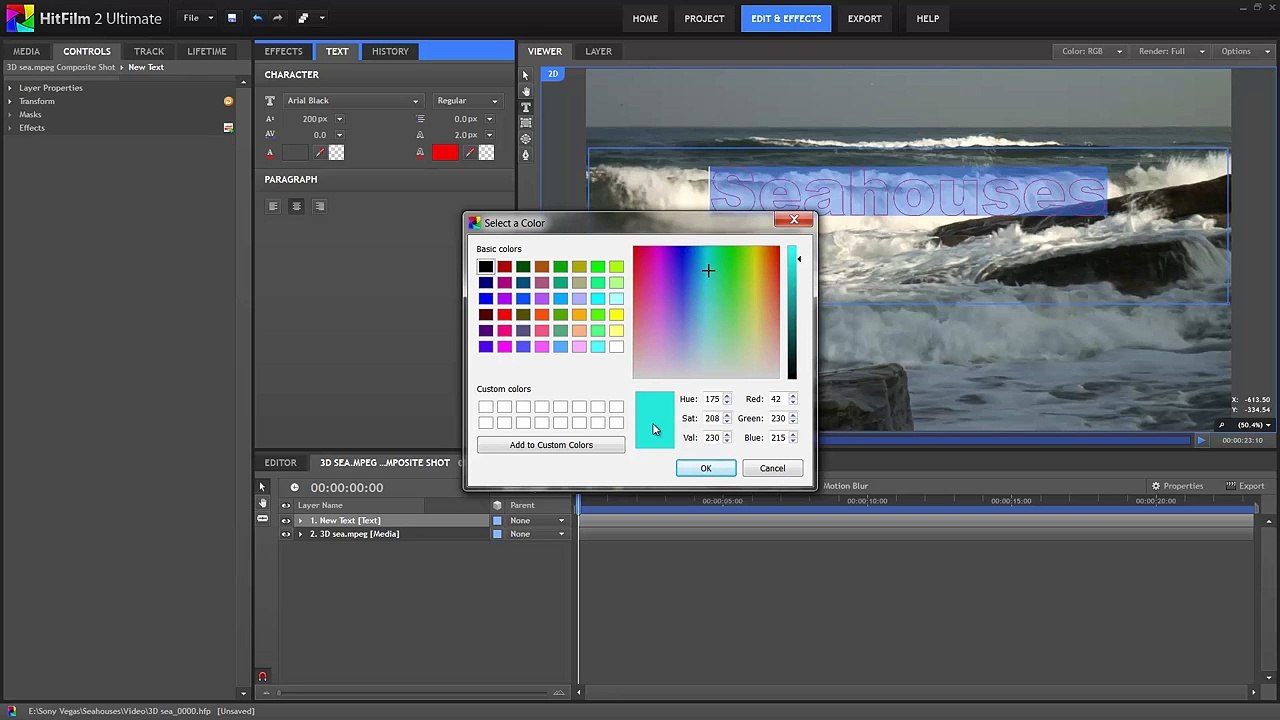Pick the white basic color swatch
1280x720 pixels.
[x=616, y=347]
